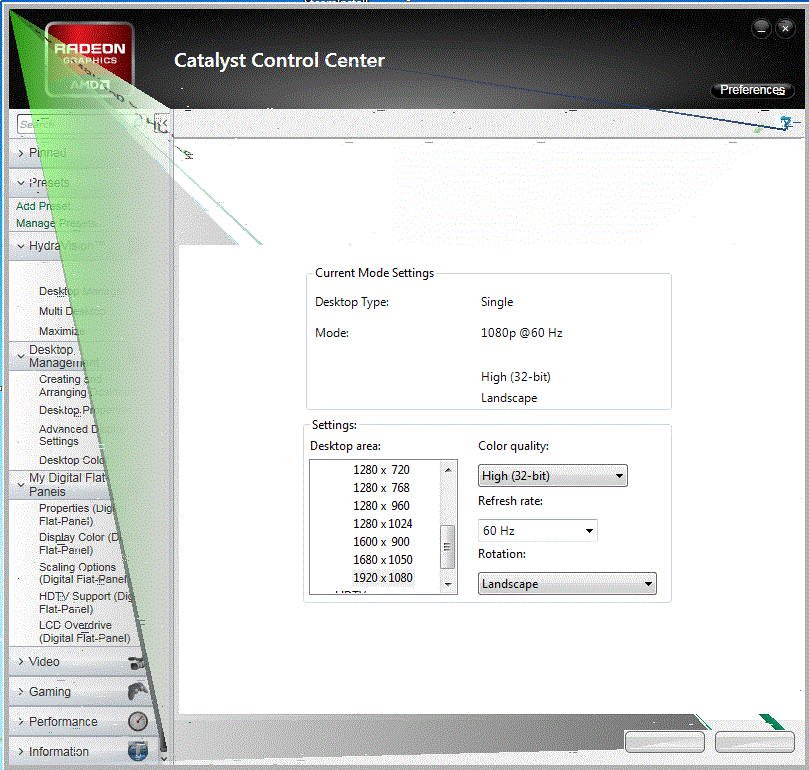Open Scaling Options (Digital Flat-Panel)
The width and height of the screenshot is (809, 770).
click(83, 573)
